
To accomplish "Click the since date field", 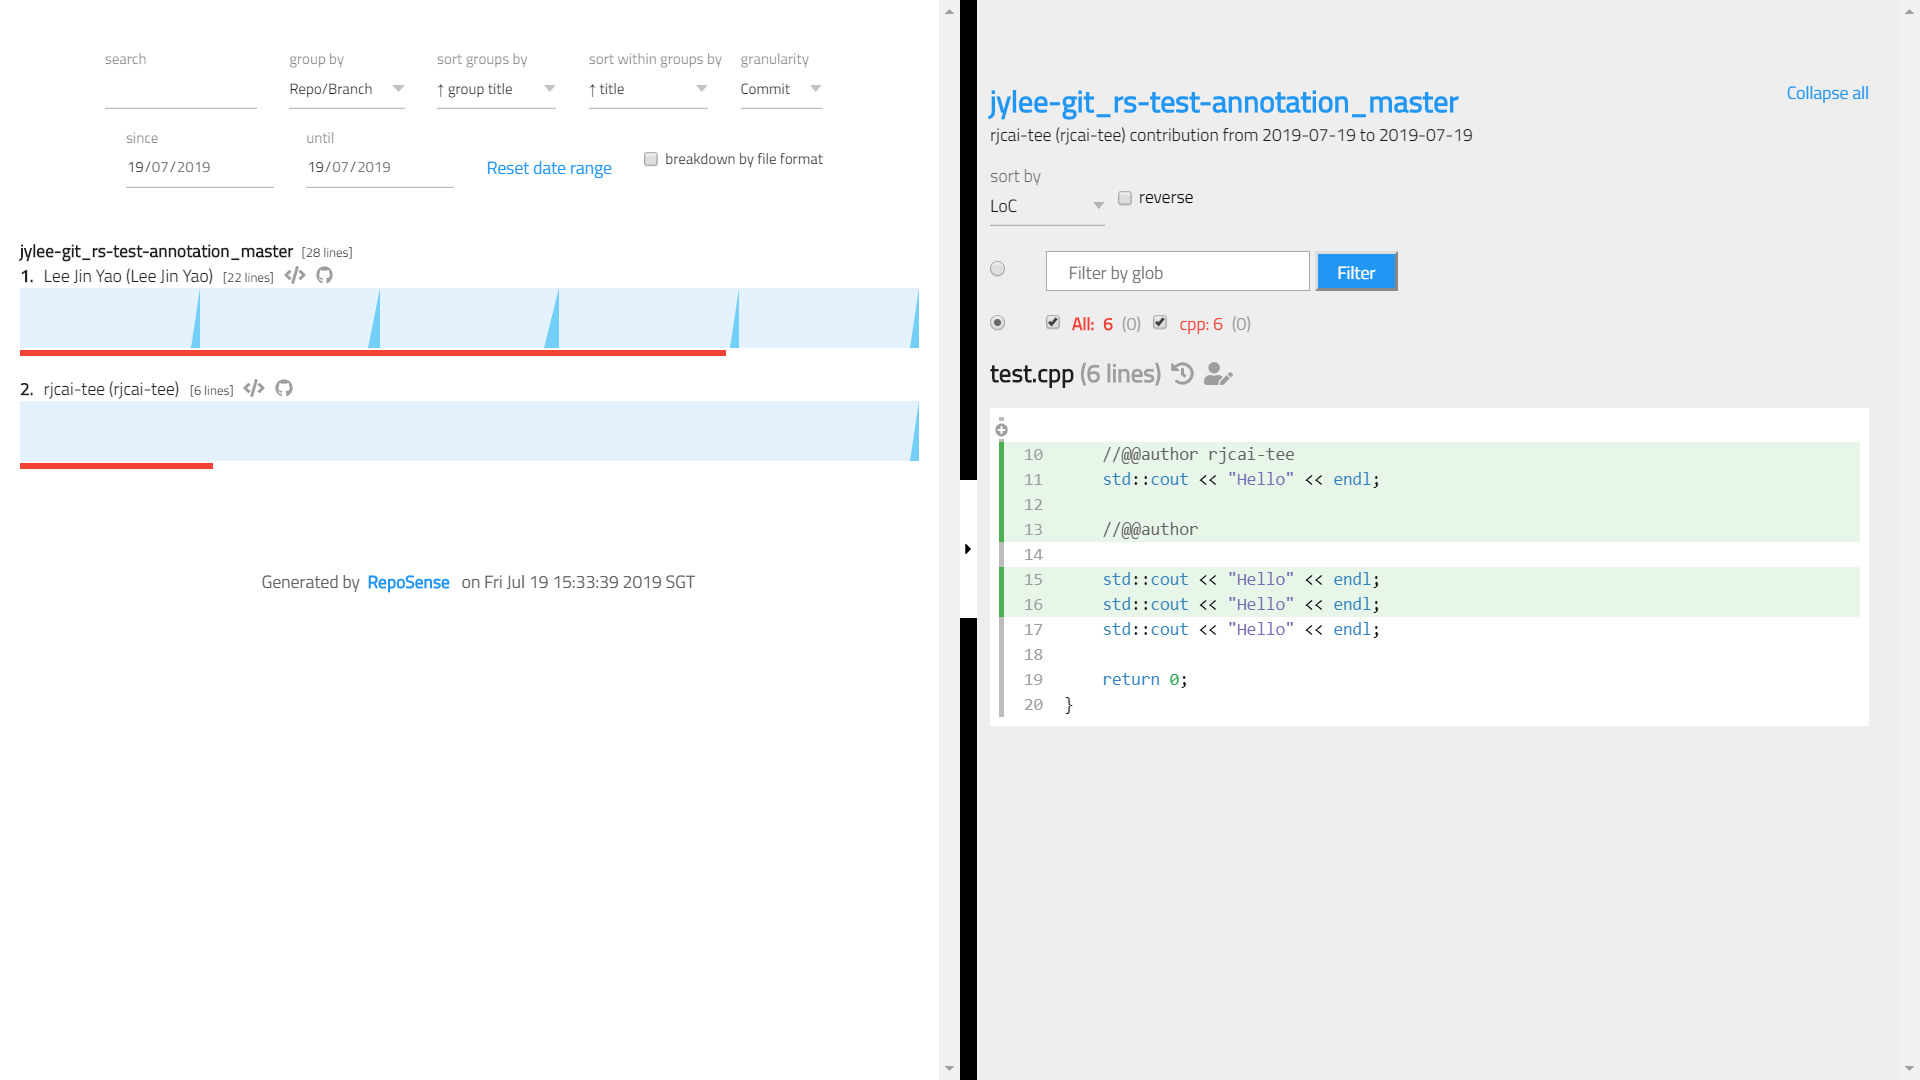I will tap(200, 168).
